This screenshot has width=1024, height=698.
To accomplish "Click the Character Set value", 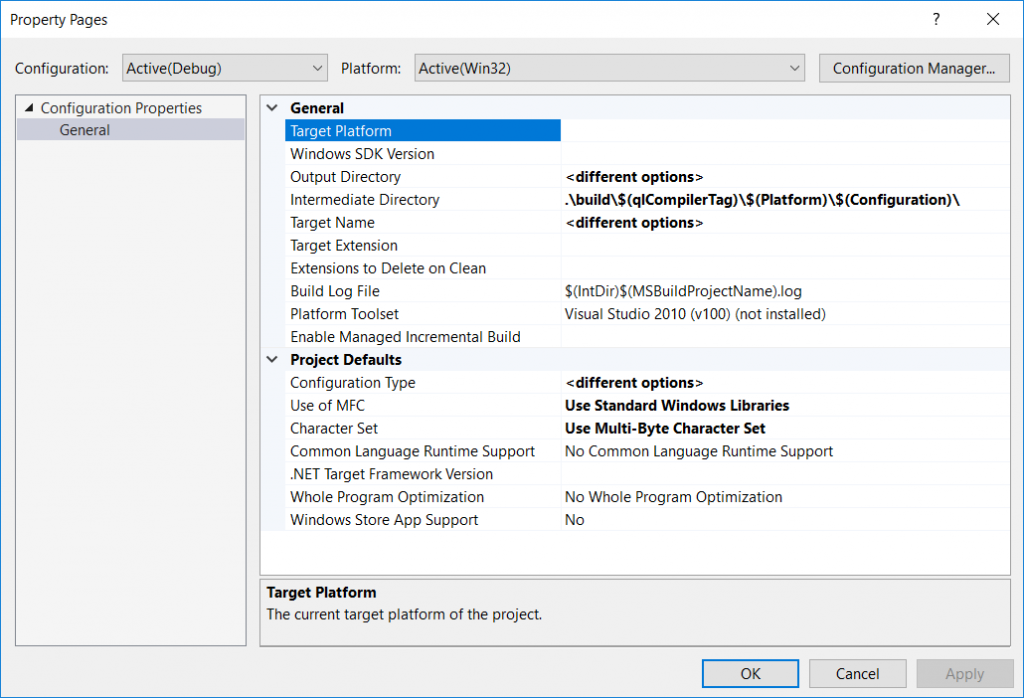I will point(785,428).
